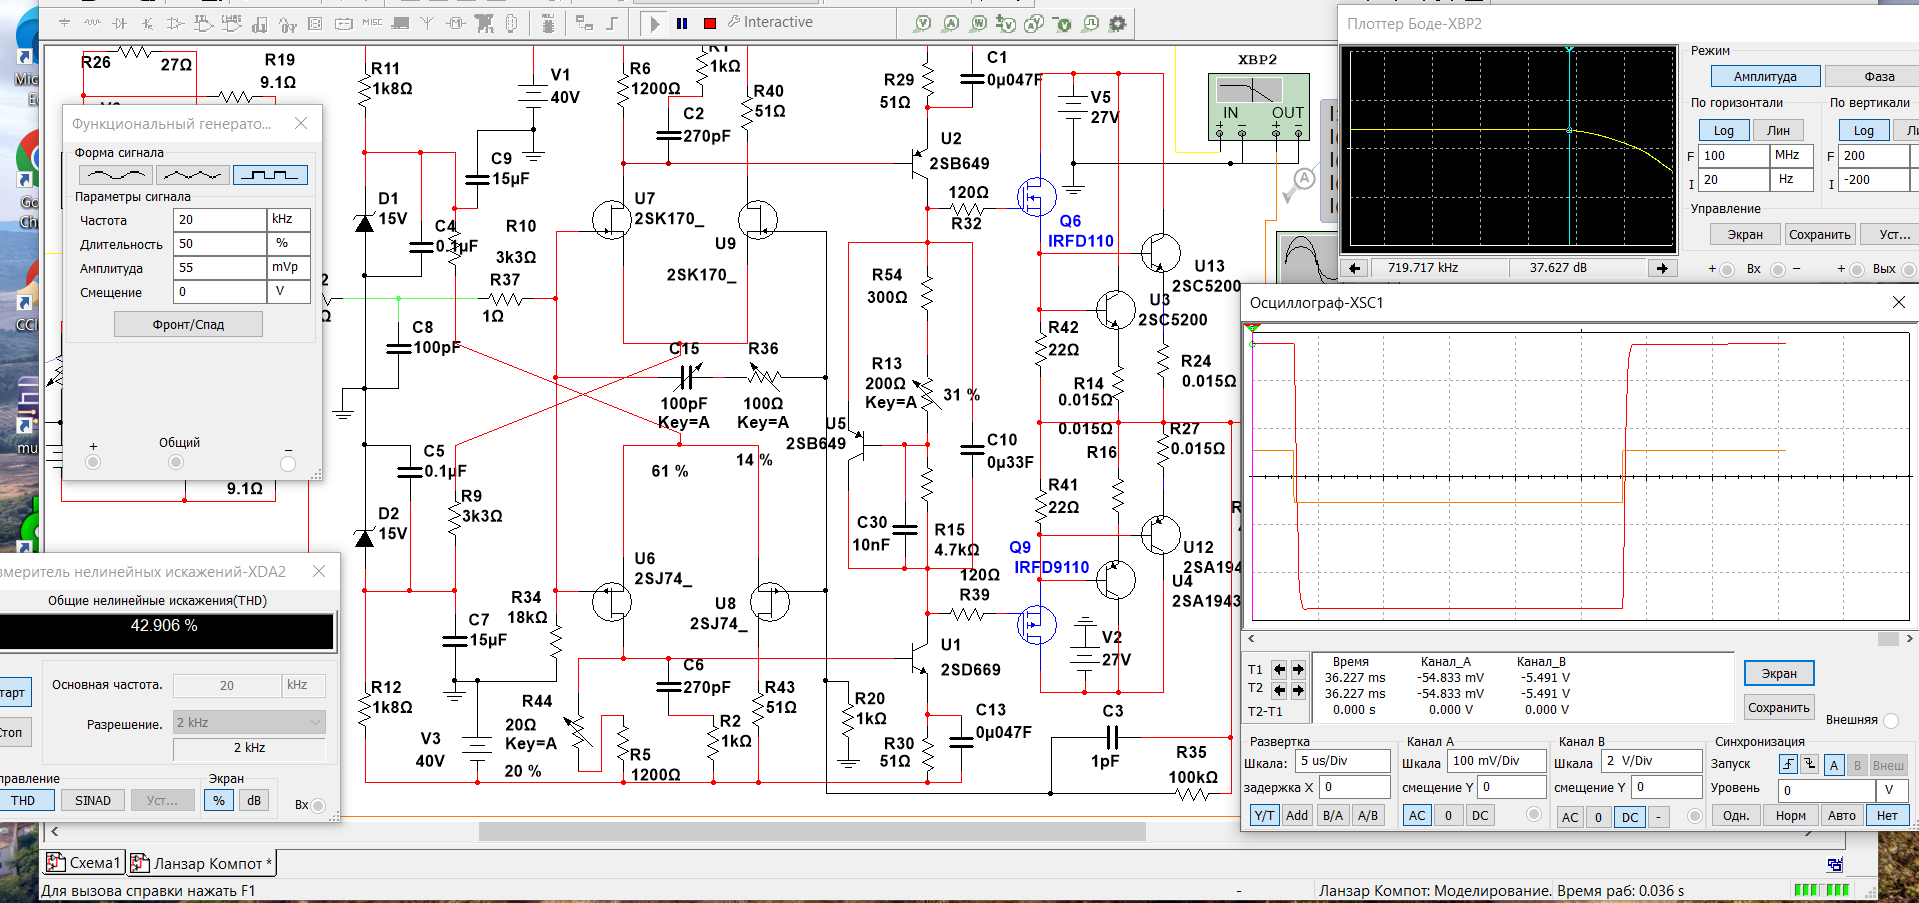Move Bode plotter cursor right

pyautogui.click(x=1662, y=268)
